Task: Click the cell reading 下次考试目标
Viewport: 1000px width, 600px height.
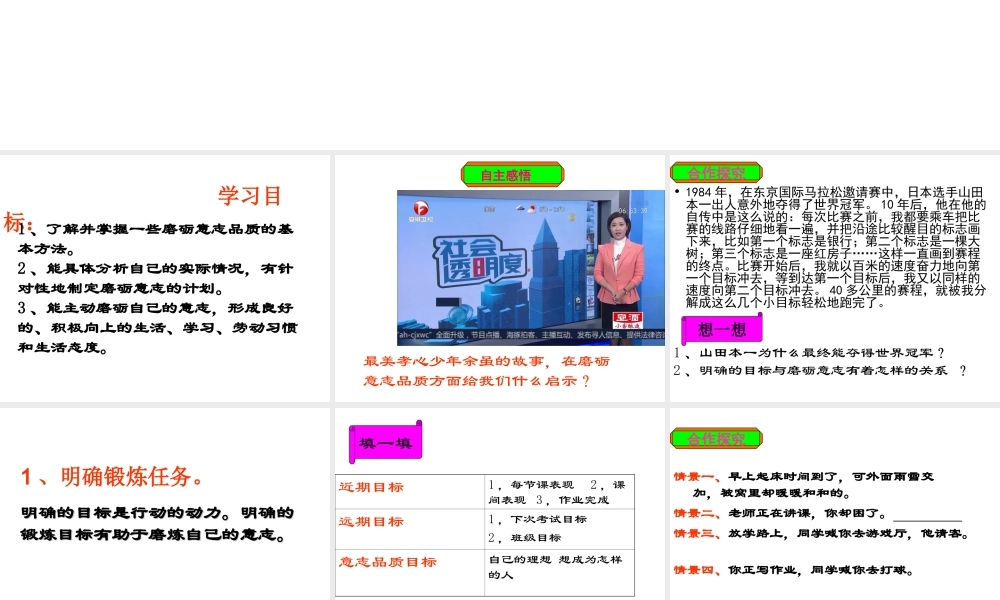Action: point(559,529)
